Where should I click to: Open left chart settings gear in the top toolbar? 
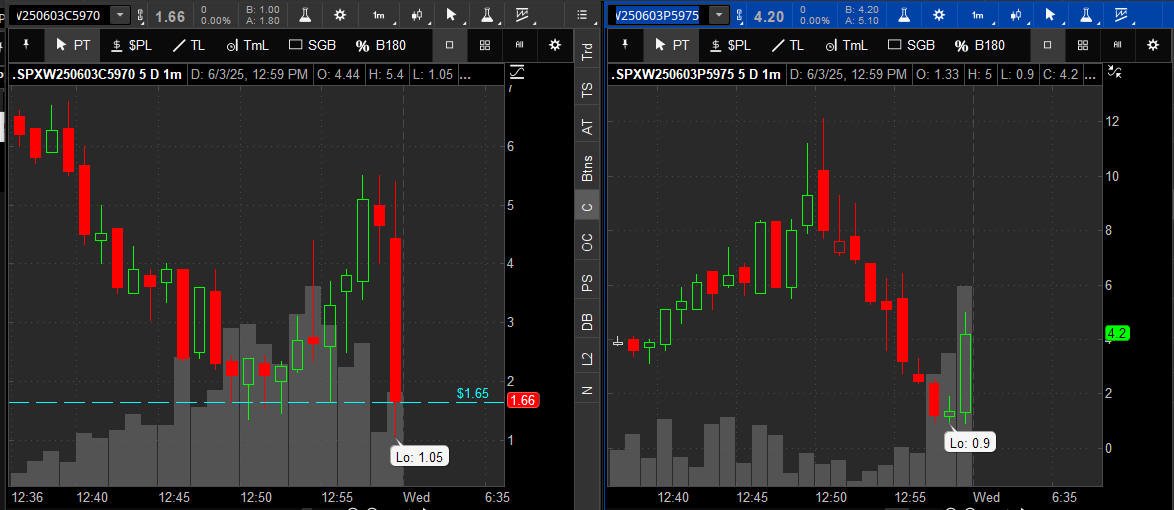click(x=340, y=14)
